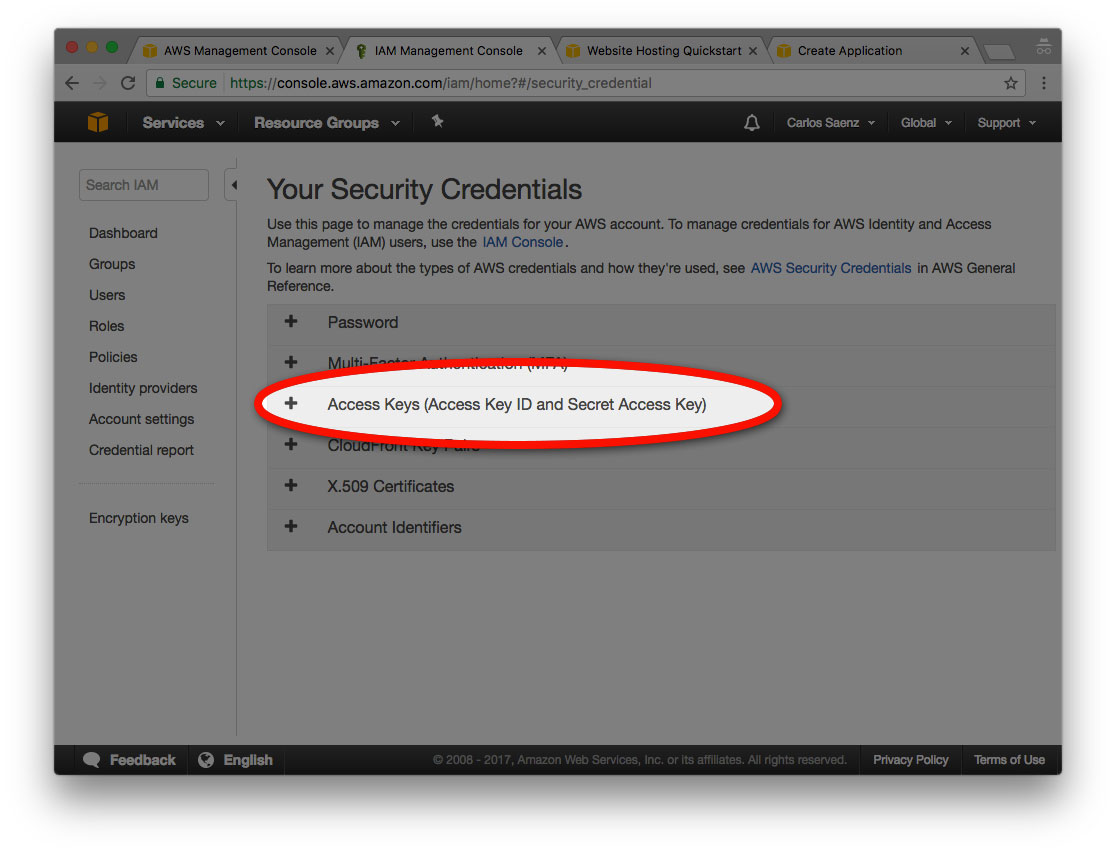Screen dimensions: 1120x859
Task: Open Policies in IAM sidebar
Action: (113, 357)
